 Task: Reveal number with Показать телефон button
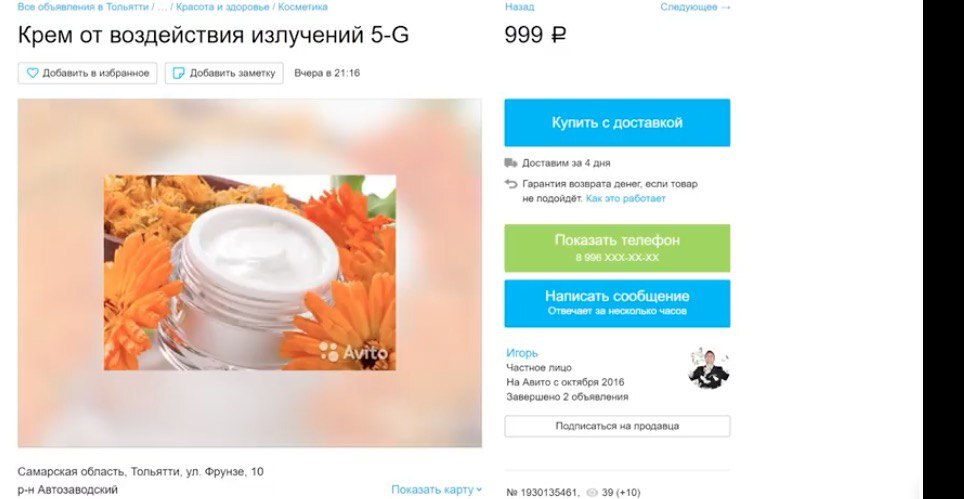[617, 248]
